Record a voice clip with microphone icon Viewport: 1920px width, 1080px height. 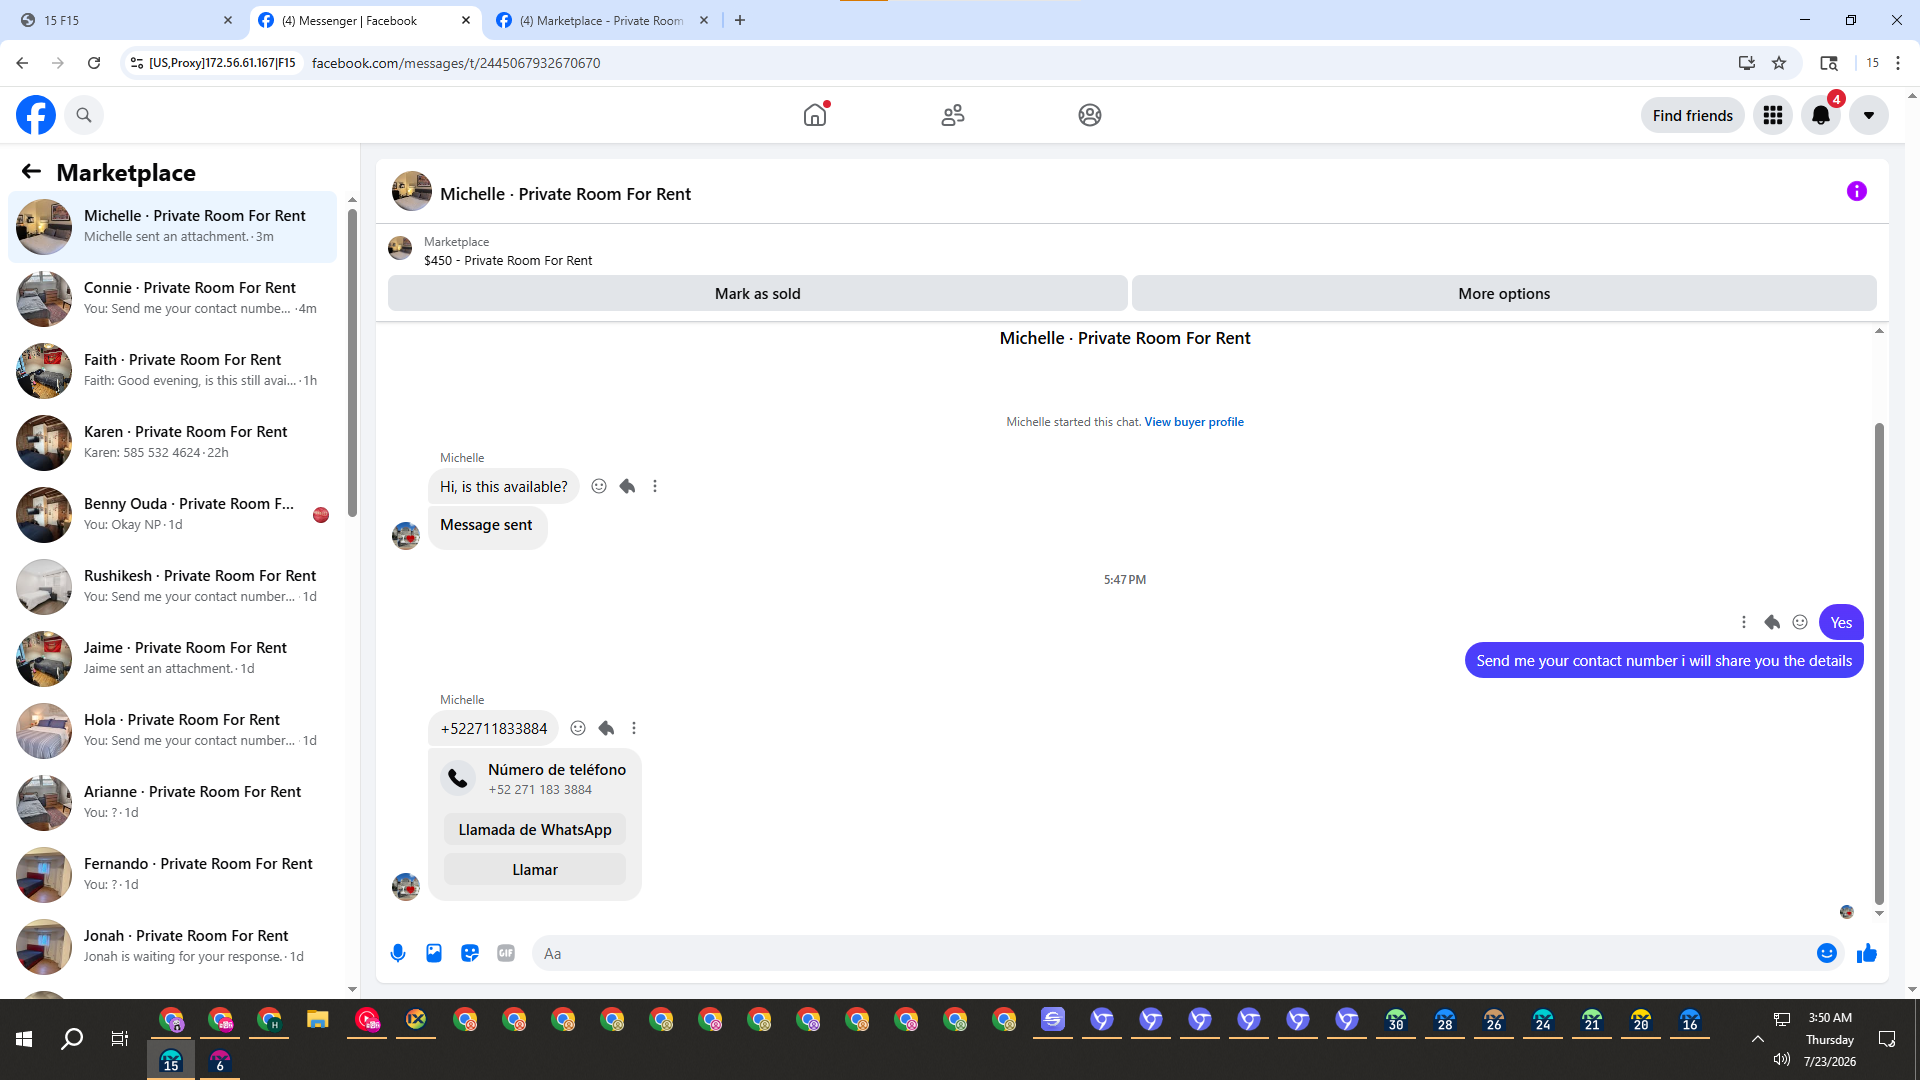[398, 953]
